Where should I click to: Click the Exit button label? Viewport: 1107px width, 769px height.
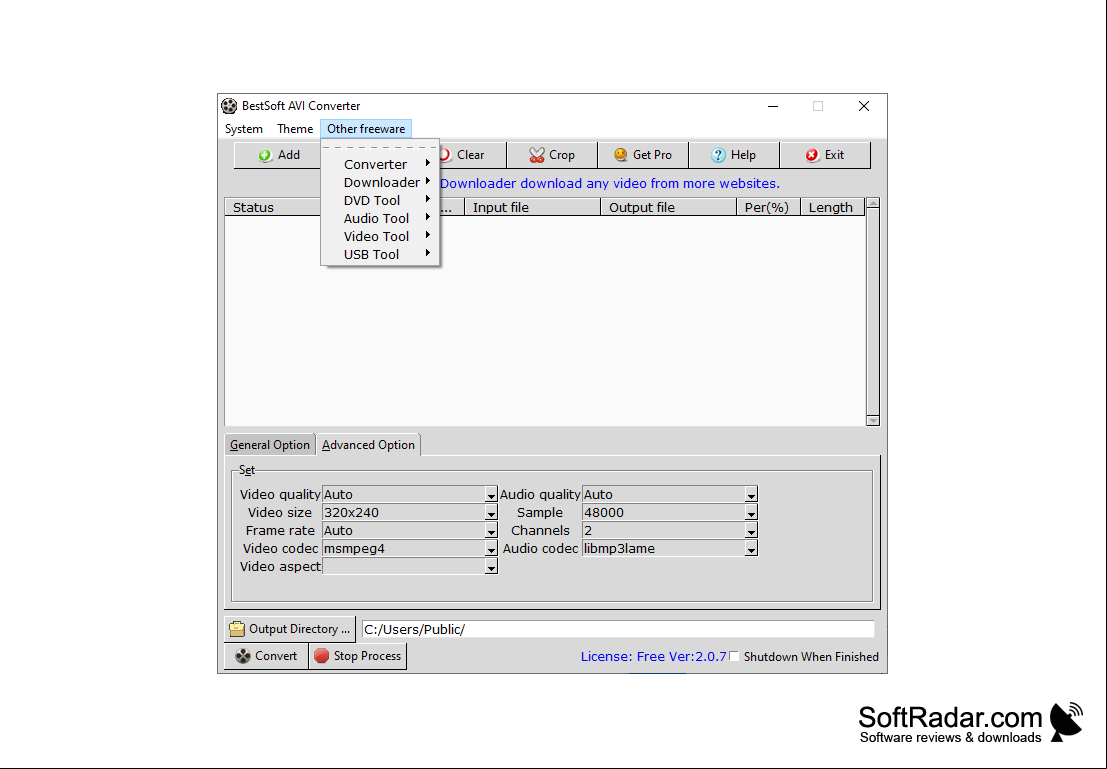click(x=834, y=155)
